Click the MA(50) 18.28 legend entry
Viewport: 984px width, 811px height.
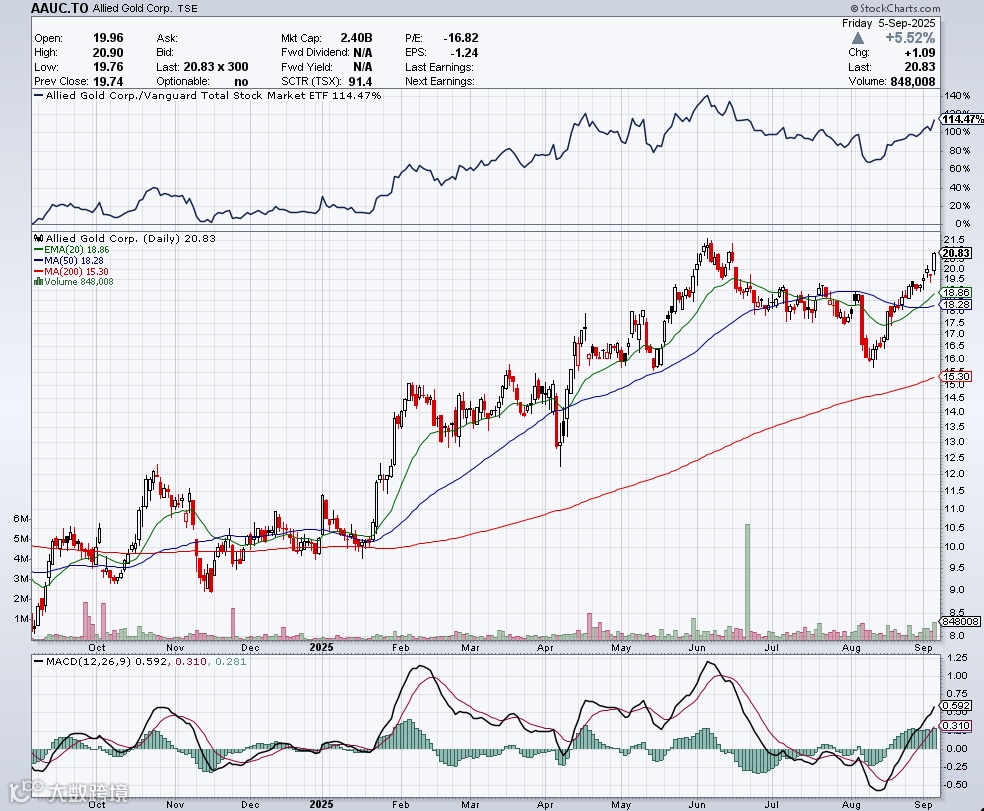point(68,260)
